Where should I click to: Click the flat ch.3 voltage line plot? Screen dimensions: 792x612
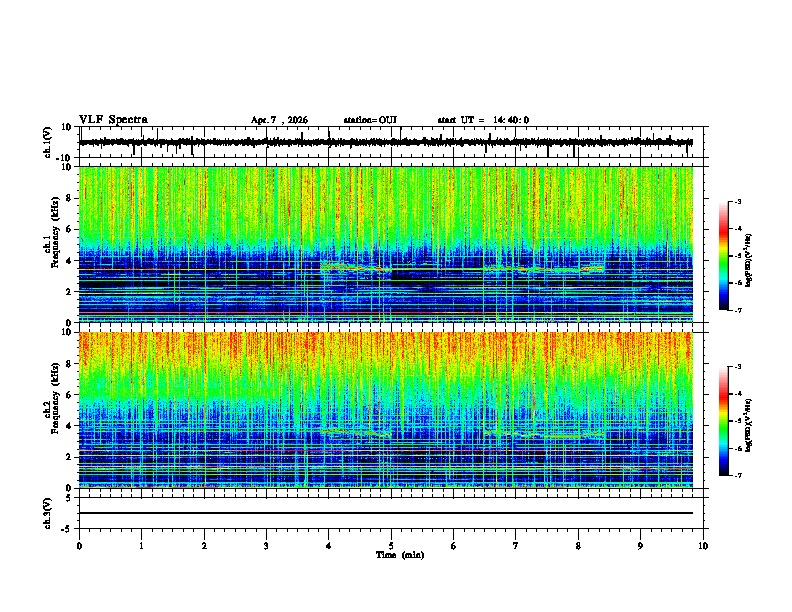point(386,513)
